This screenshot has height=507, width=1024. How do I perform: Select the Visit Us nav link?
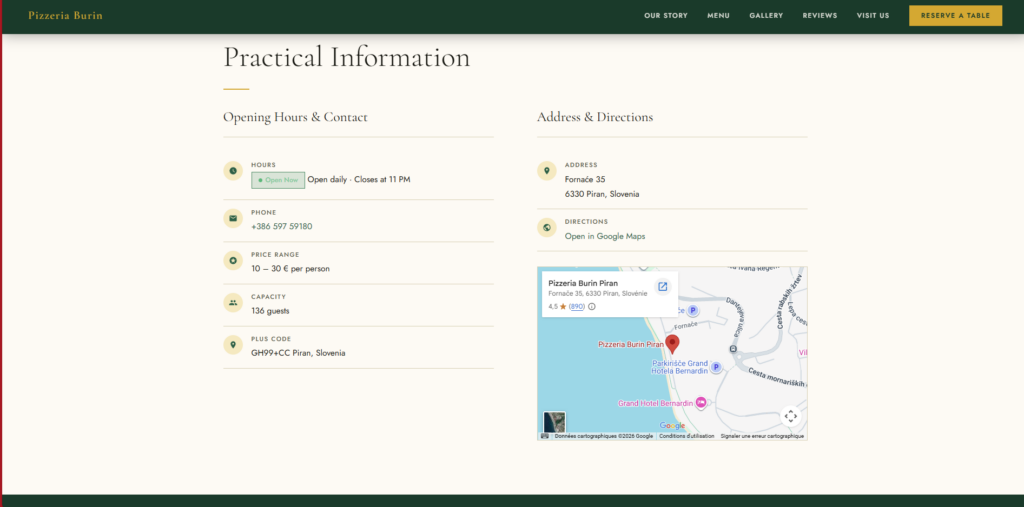pyautogui.click(x=872, y=16)
